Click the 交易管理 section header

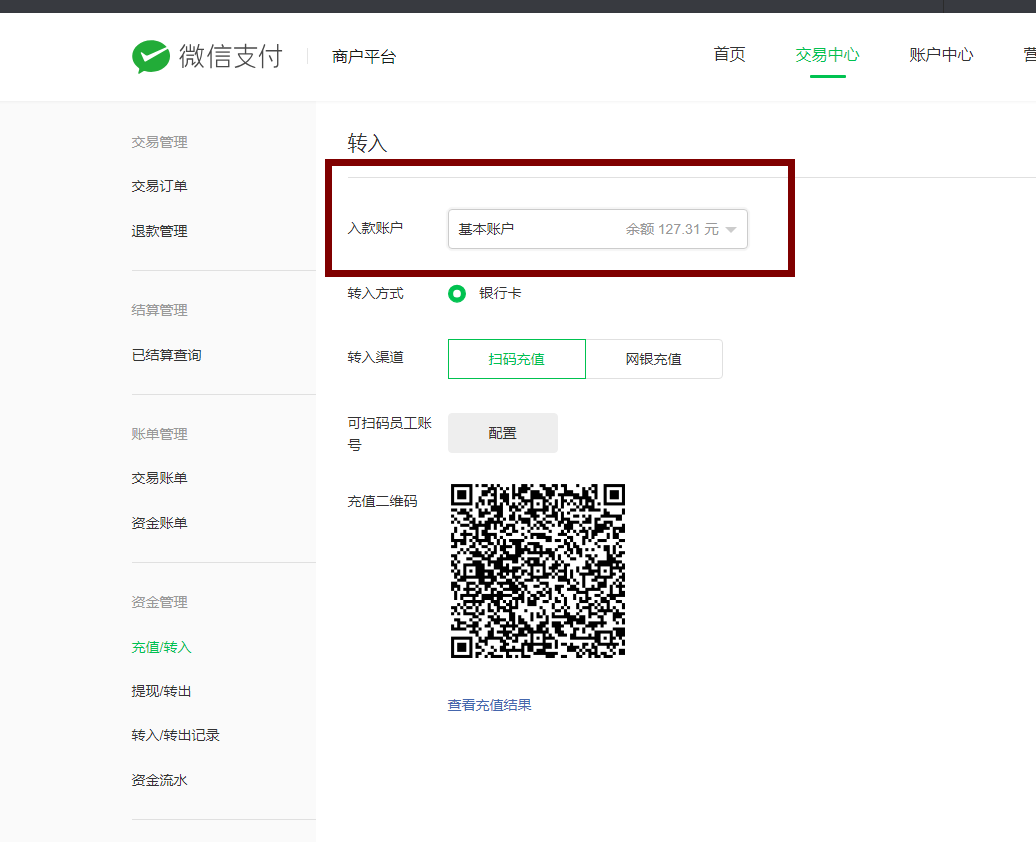point(159,142)
